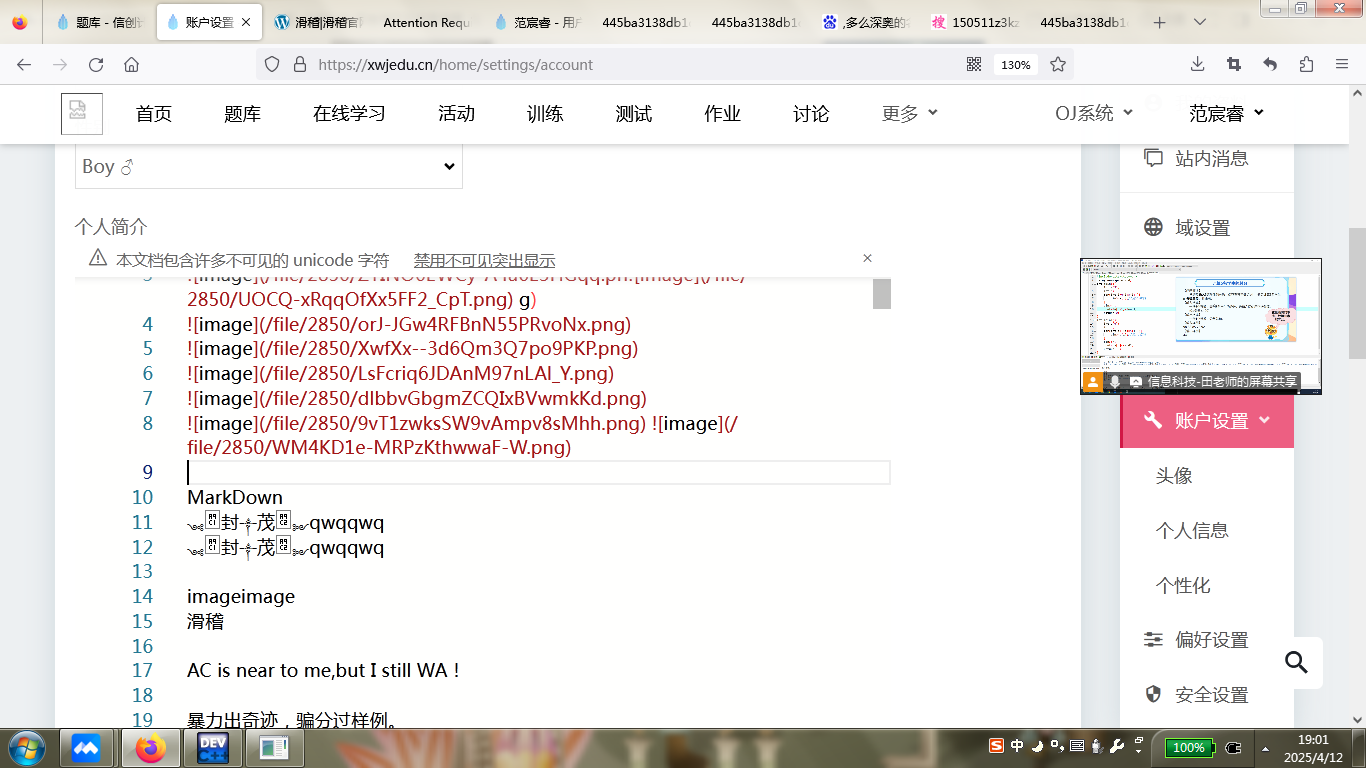
Task: Click the magnifier search floating button
Action: 1296,662
